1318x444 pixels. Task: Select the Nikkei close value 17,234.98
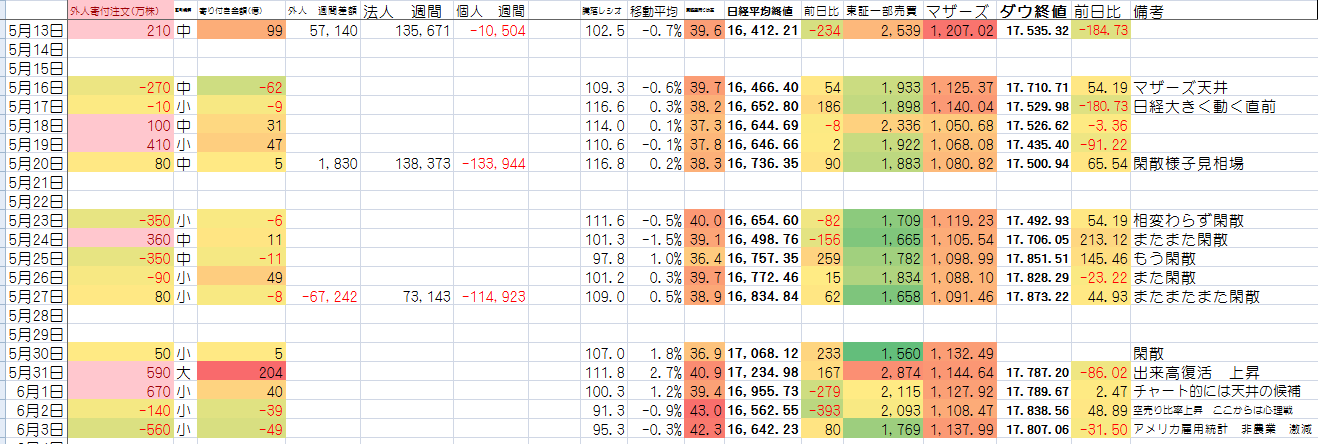pyautogui.click(x=762, y=372)
